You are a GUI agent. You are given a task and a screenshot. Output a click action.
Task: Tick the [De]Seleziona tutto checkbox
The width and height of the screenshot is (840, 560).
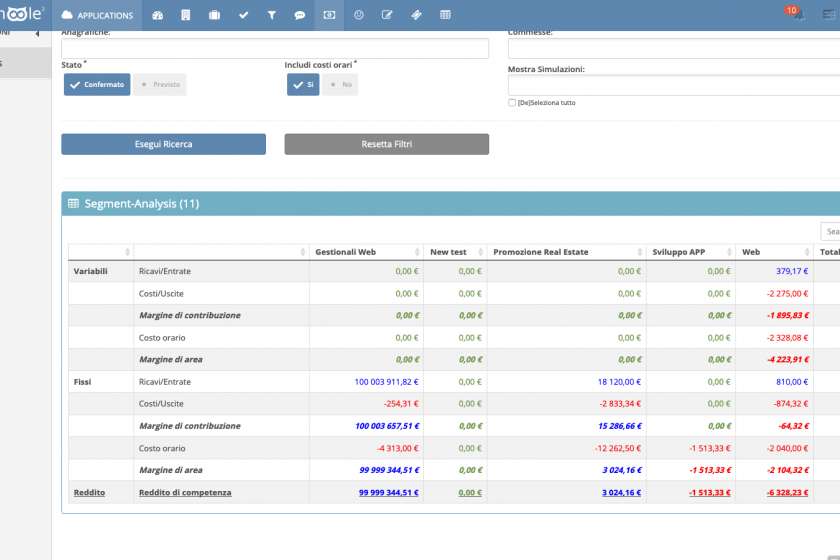click(x=512, y=102)
